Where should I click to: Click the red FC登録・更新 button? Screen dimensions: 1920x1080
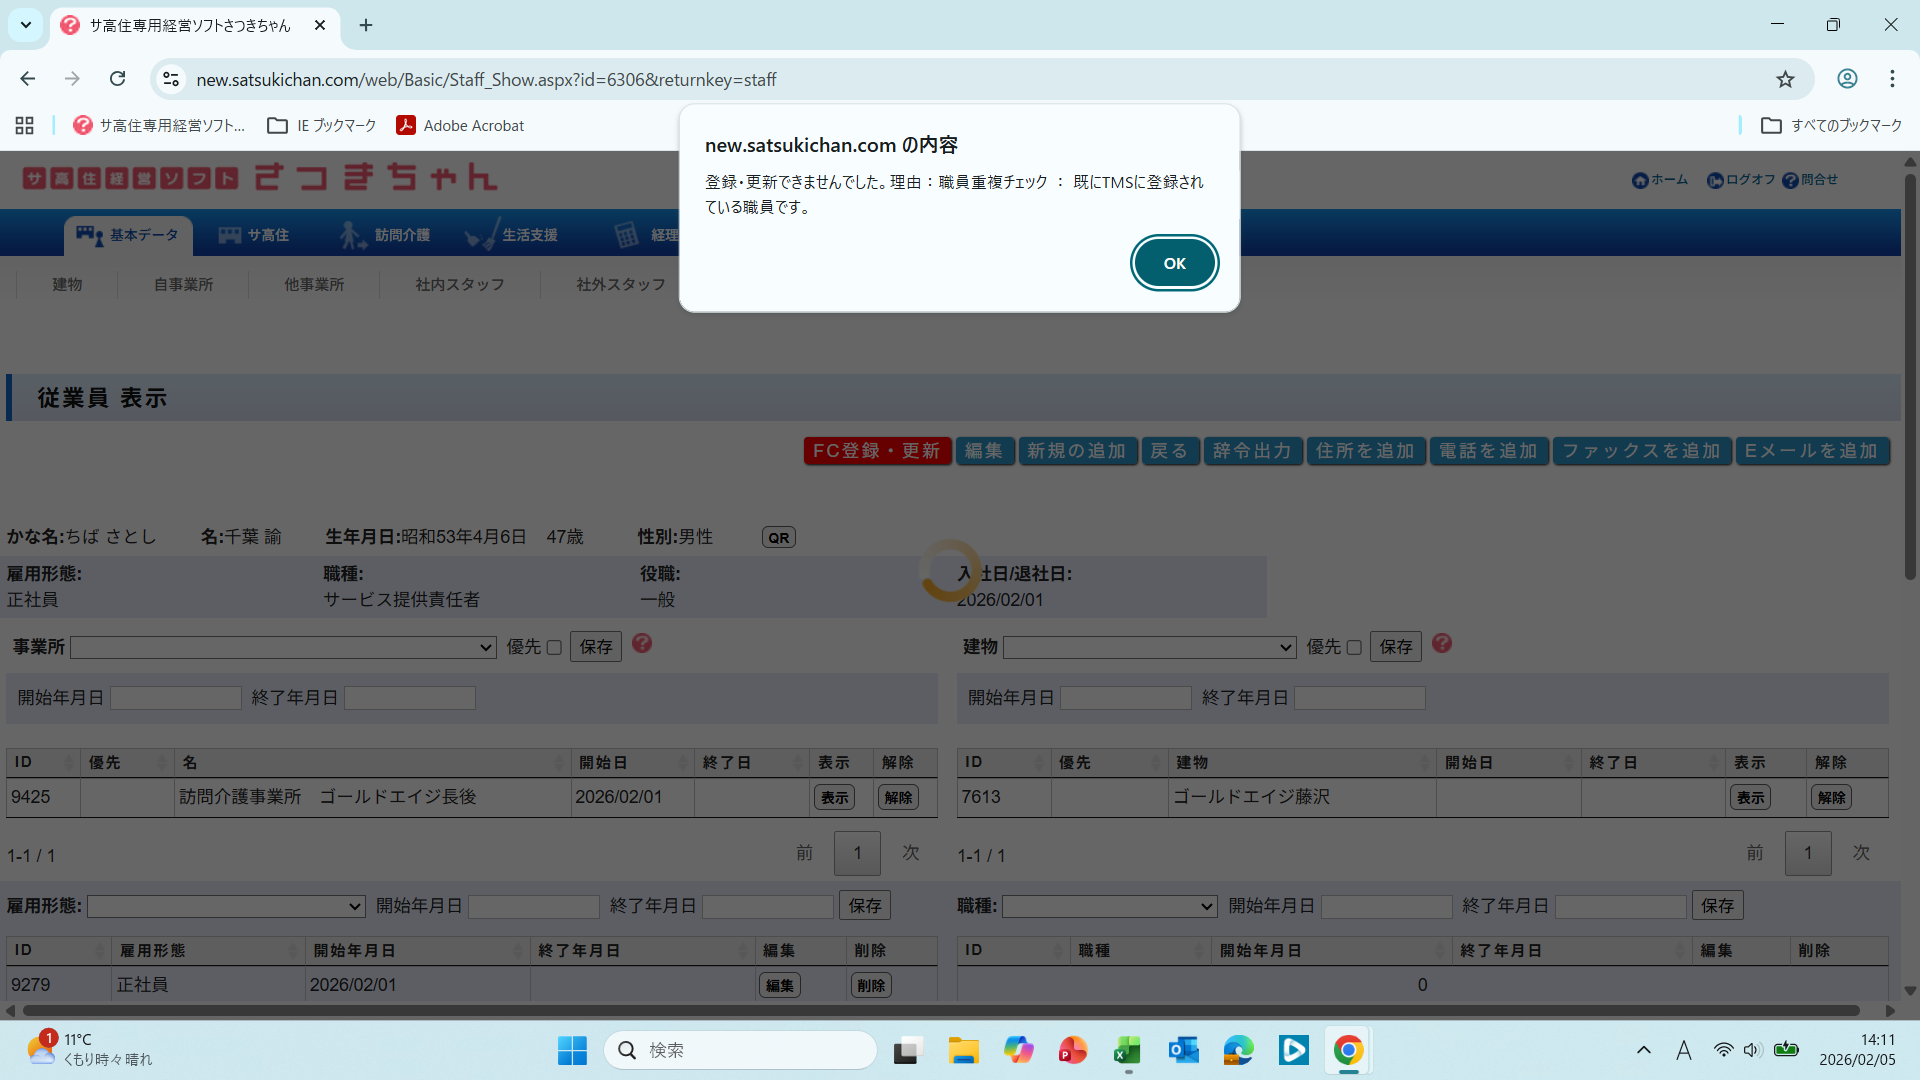tap(876, 451)
